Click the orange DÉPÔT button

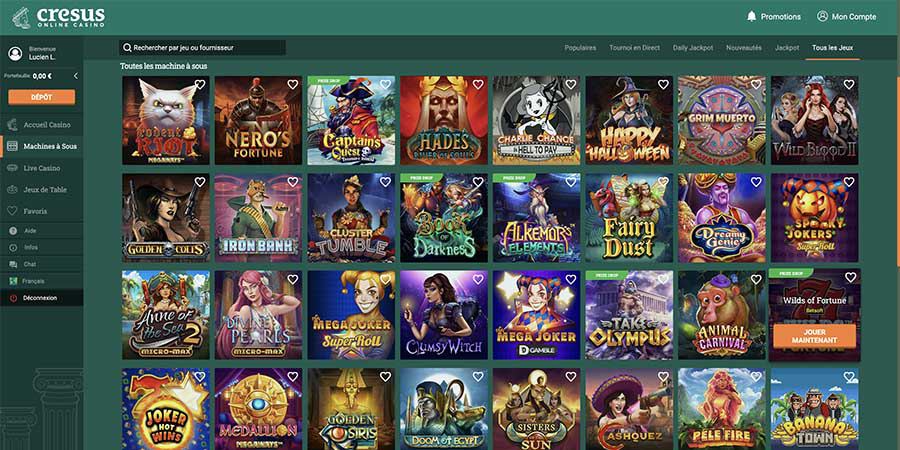pos(41,97)
